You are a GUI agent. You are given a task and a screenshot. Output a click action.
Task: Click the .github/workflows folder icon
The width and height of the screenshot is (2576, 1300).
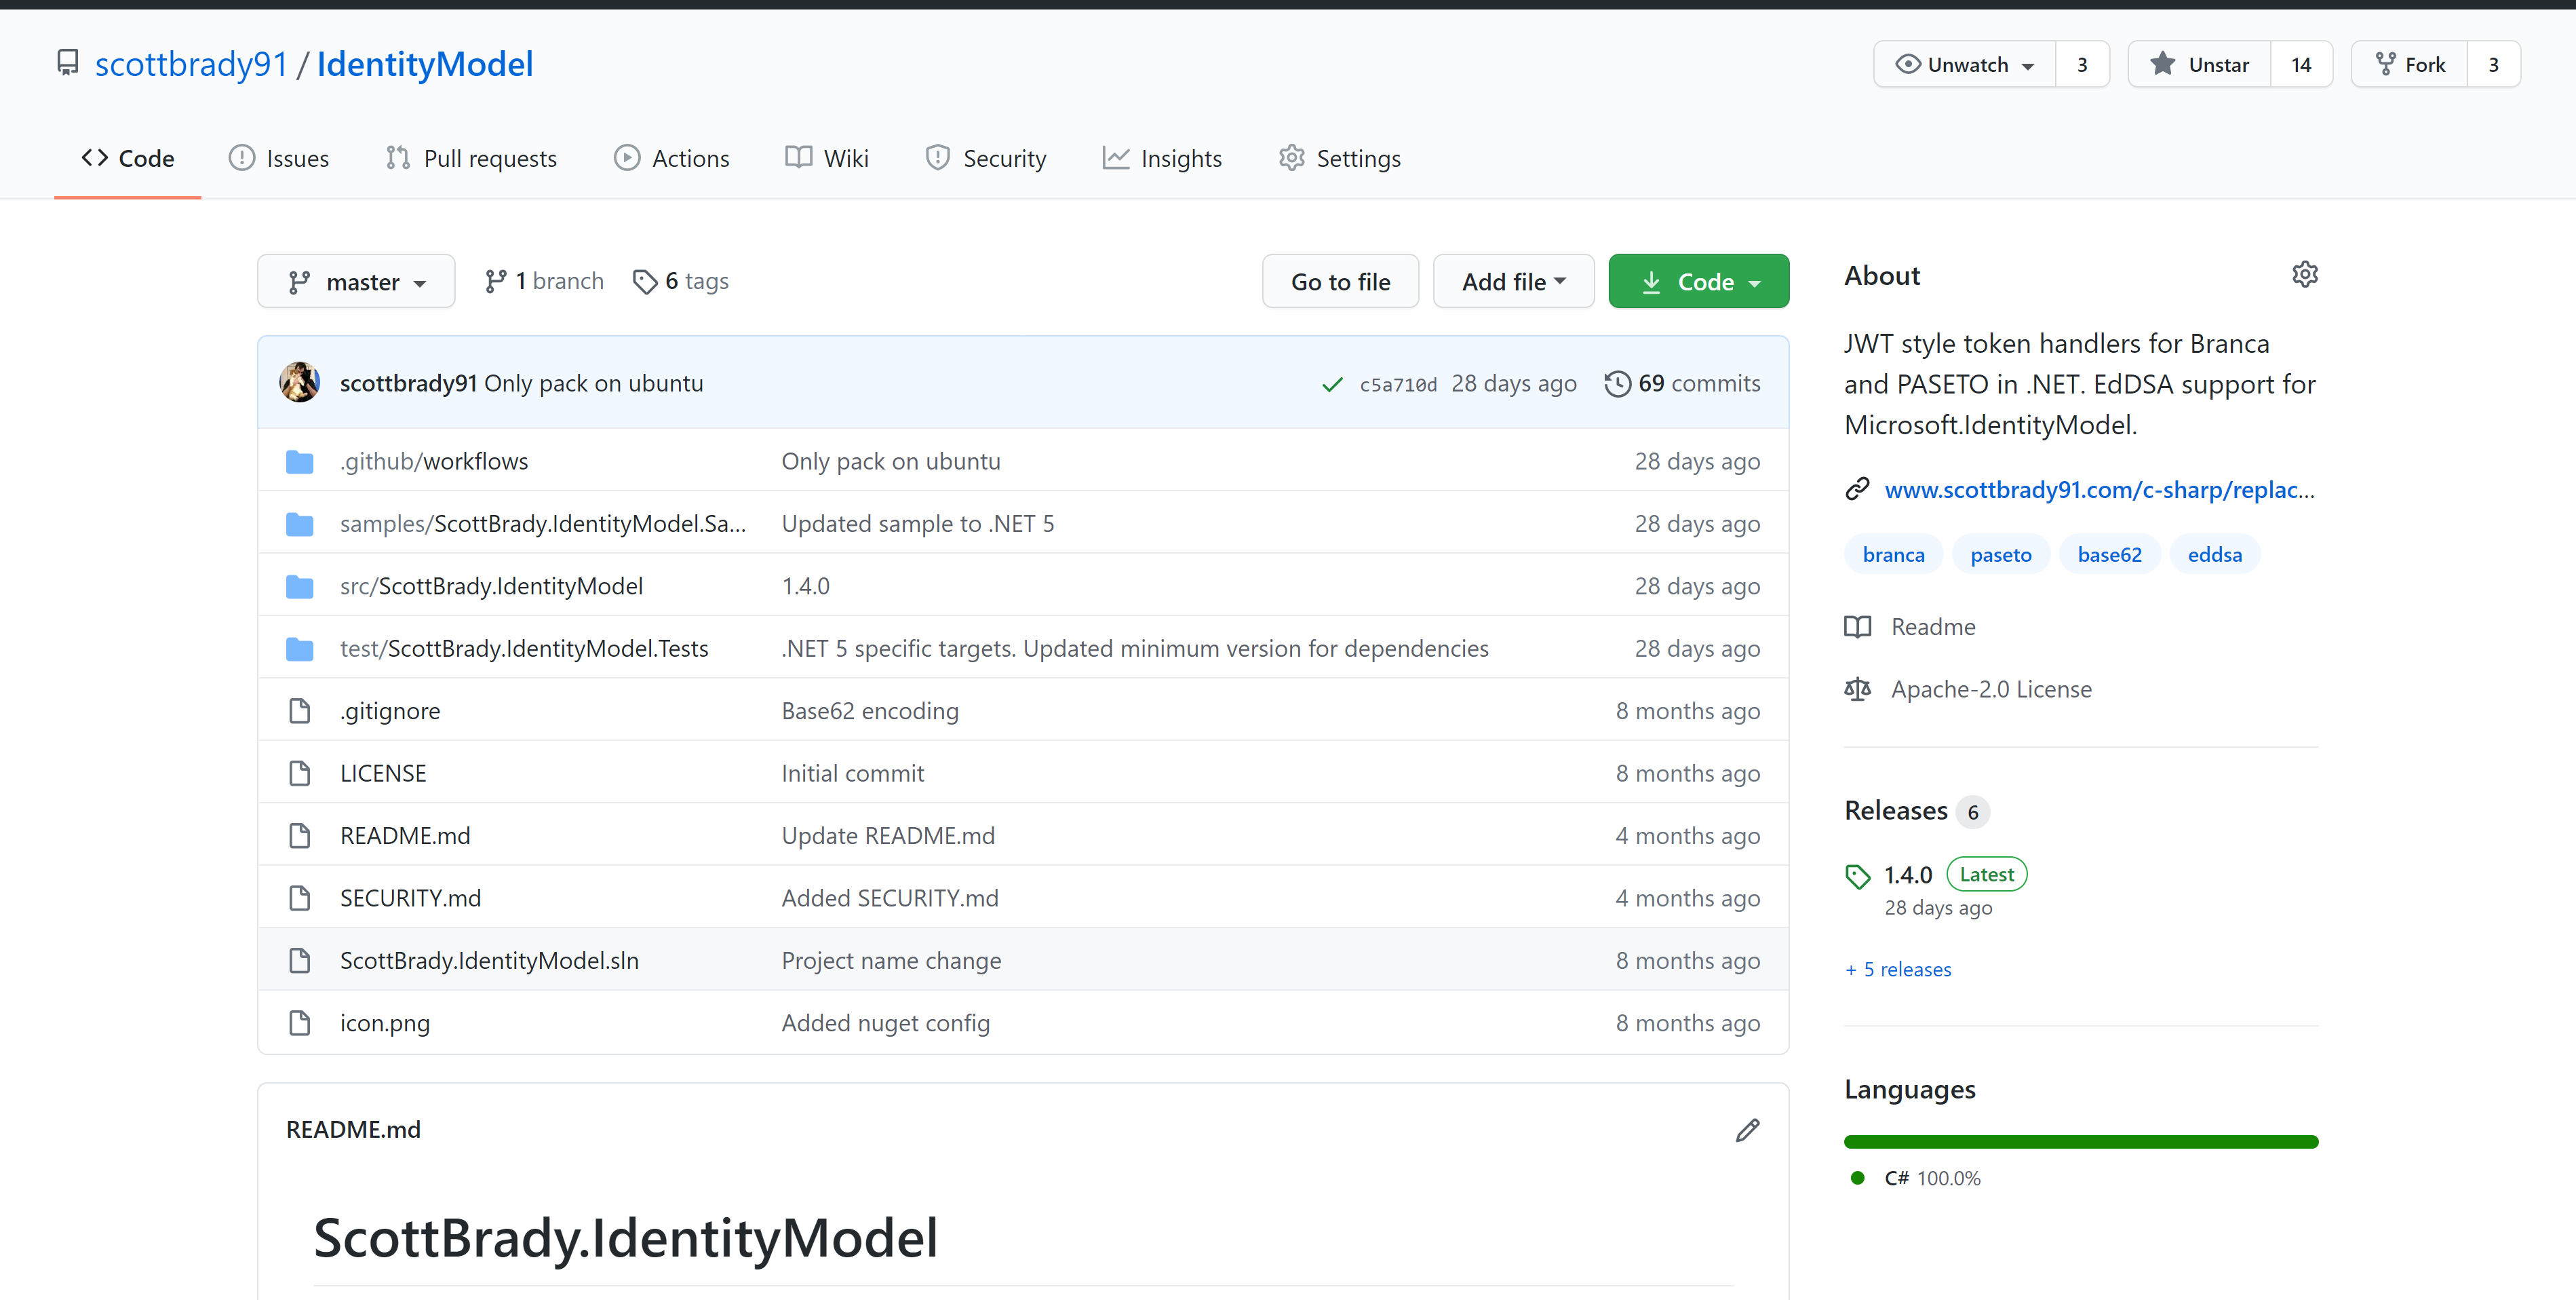299,462
